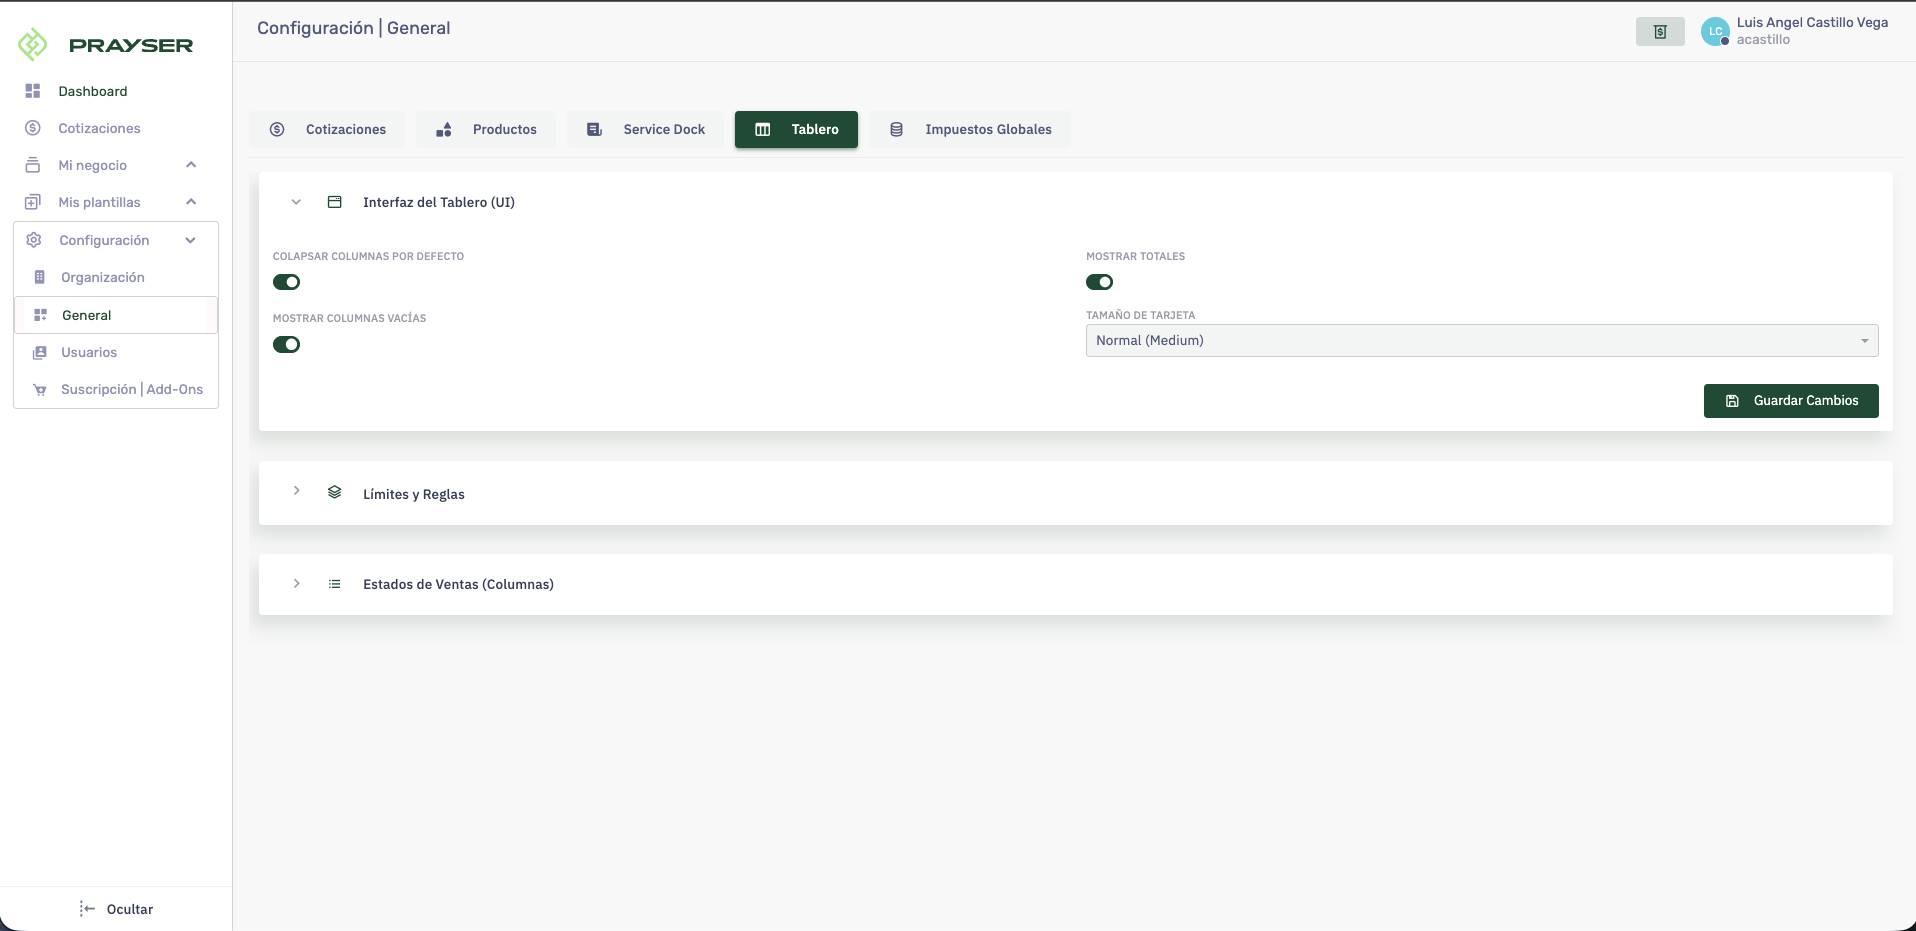Image resolution: width=1916 pixels, height=931 pixels.
Task: Click the columns icon on Tablero tab
Action: tap(763, 129)
